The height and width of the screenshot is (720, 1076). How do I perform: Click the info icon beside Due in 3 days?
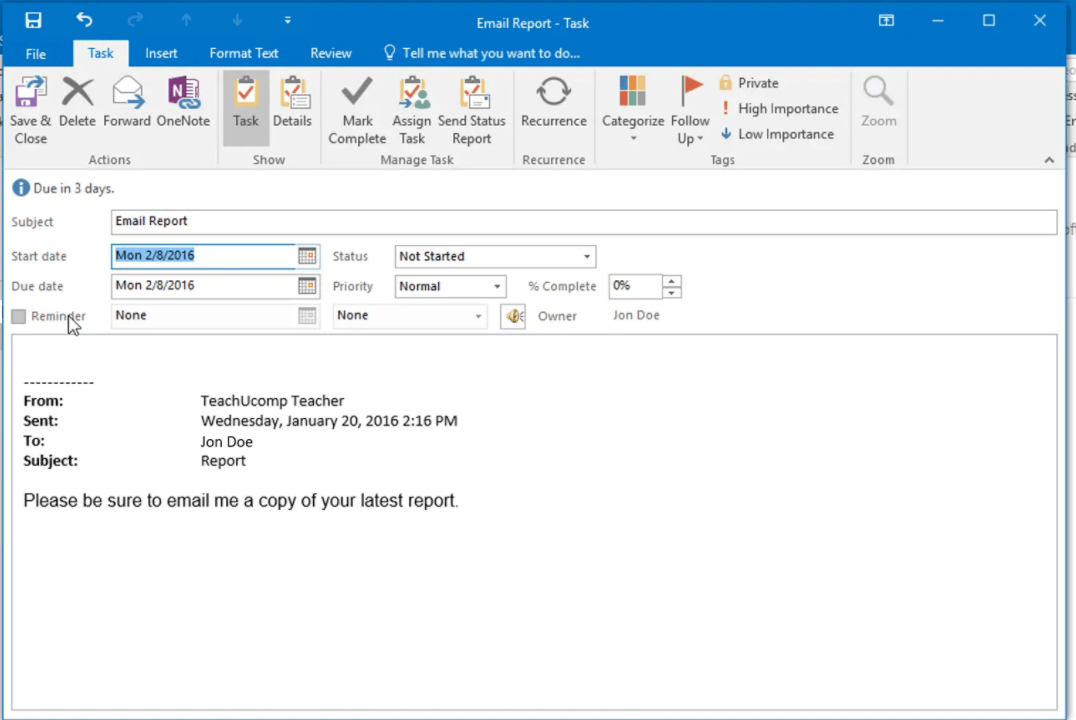[21, 188]
